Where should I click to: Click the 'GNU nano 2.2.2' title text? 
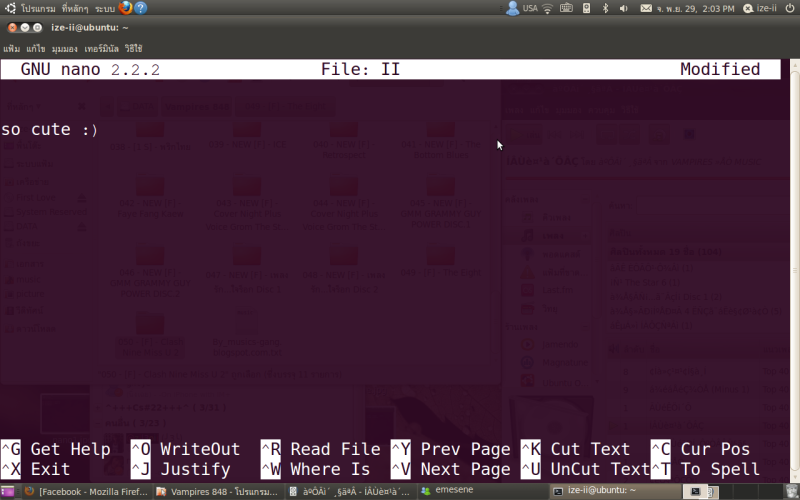(x=90, y=69)
